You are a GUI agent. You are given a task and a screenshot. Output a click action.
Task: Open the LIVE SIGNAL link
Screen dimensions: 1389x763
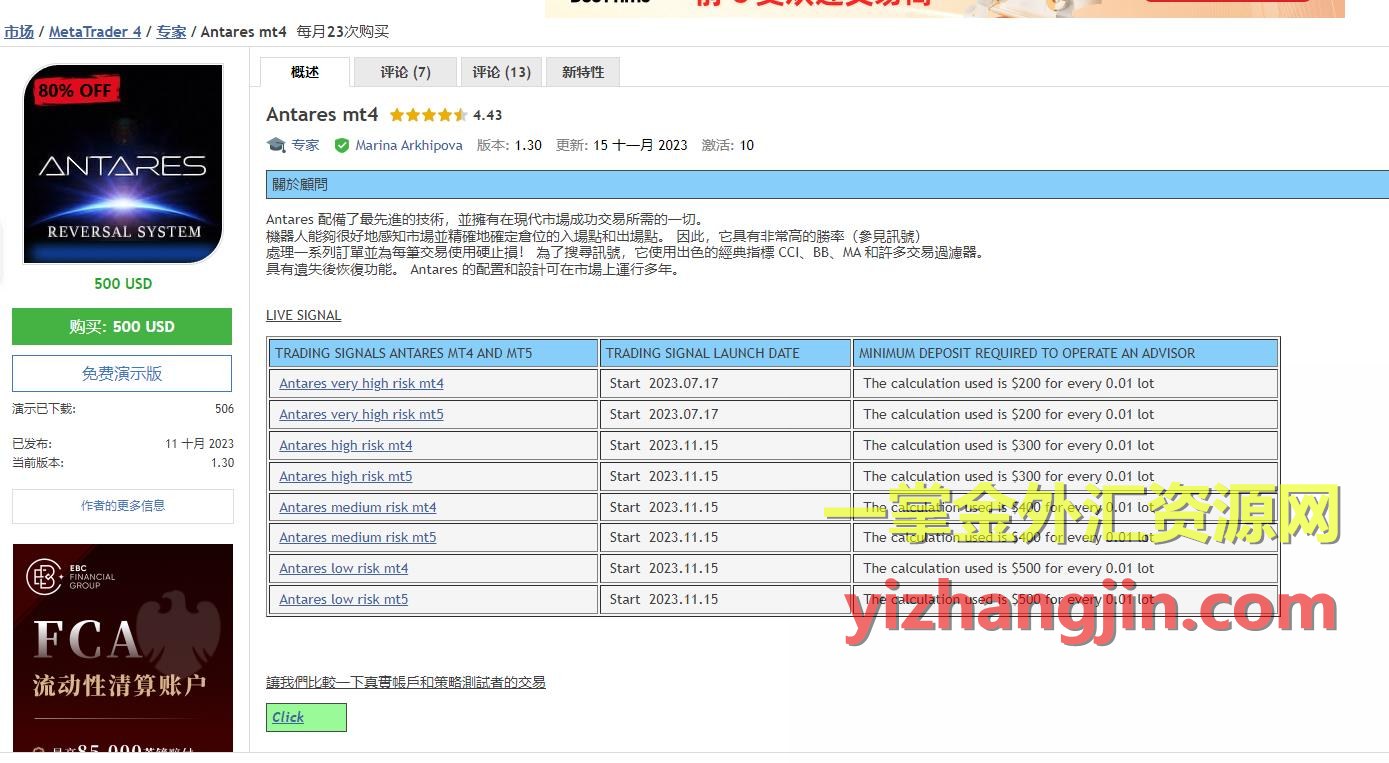click(x=304, y=315)
